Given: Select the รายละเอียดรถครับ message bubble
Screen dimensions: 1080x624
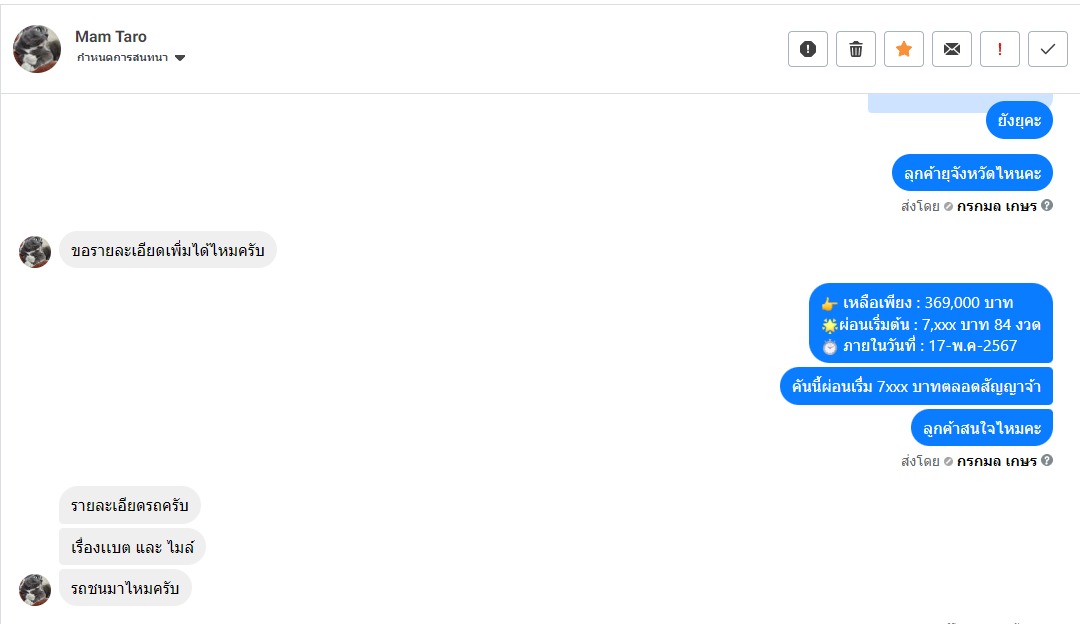Looking at the screenshot, I should tap(130, 505).
